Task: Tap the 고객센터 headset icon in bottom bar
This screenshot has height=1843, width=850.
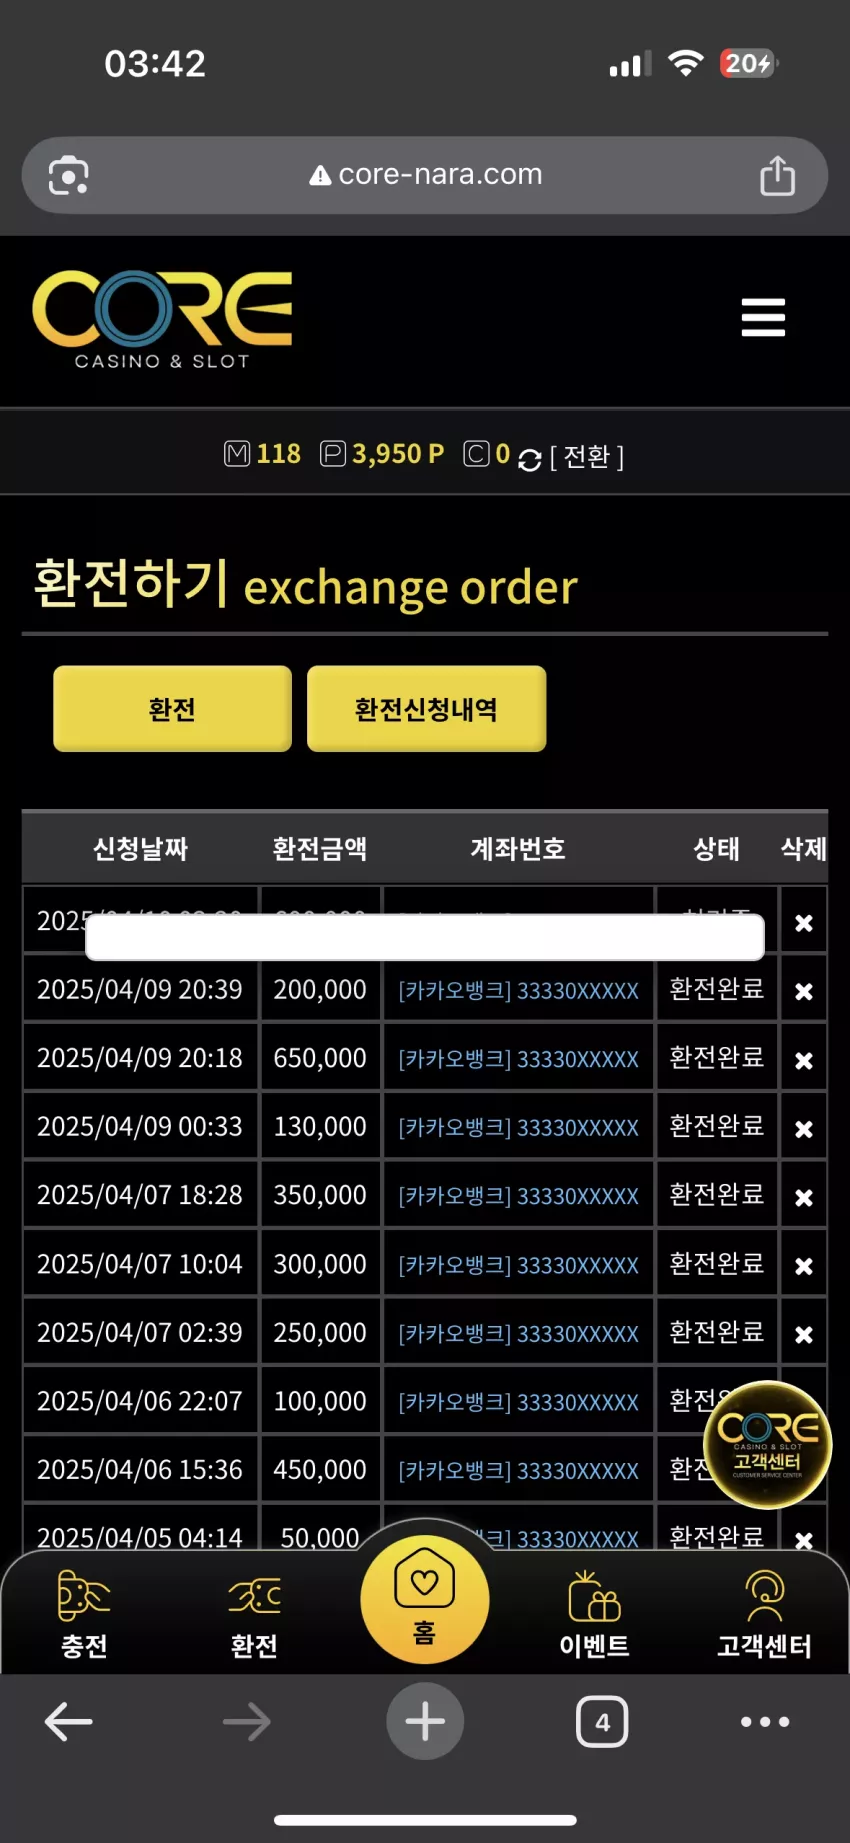Action: [x=764, y=1614]
